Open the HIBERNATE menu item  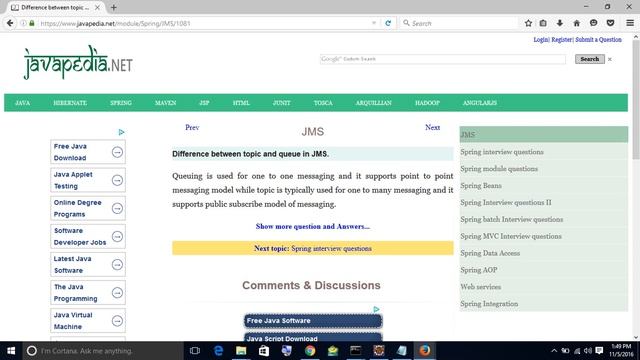pyautogui.click(x=70, y=103)
